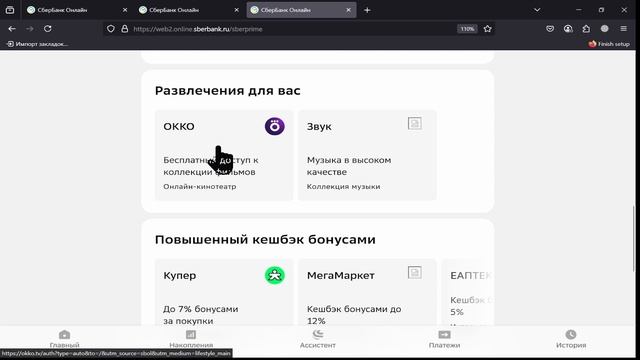
Task: Close the second Сбербанк Онлайн tab
Action: (x=236, y=10)
